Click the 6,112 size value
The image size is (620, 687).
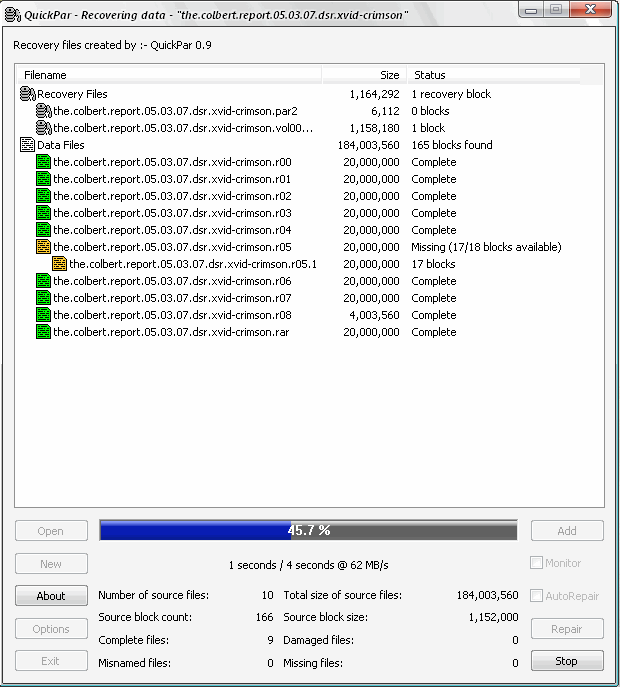pyautogui.click(x=385, y=111)
